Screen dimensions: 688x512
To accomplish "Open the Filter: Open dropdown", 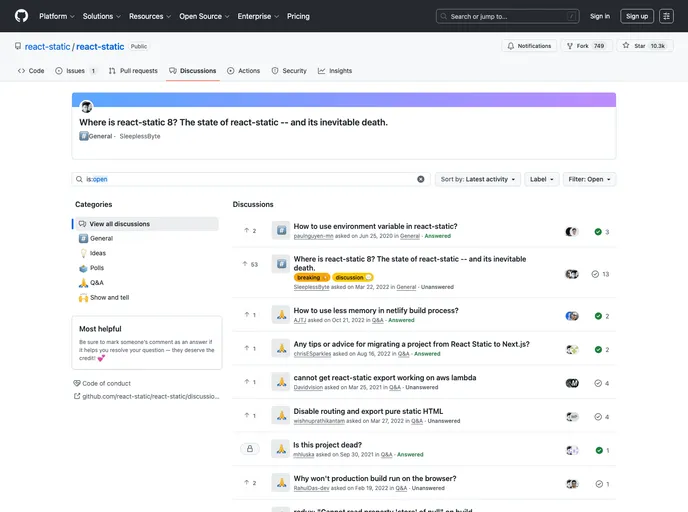I will coord(589,179).
